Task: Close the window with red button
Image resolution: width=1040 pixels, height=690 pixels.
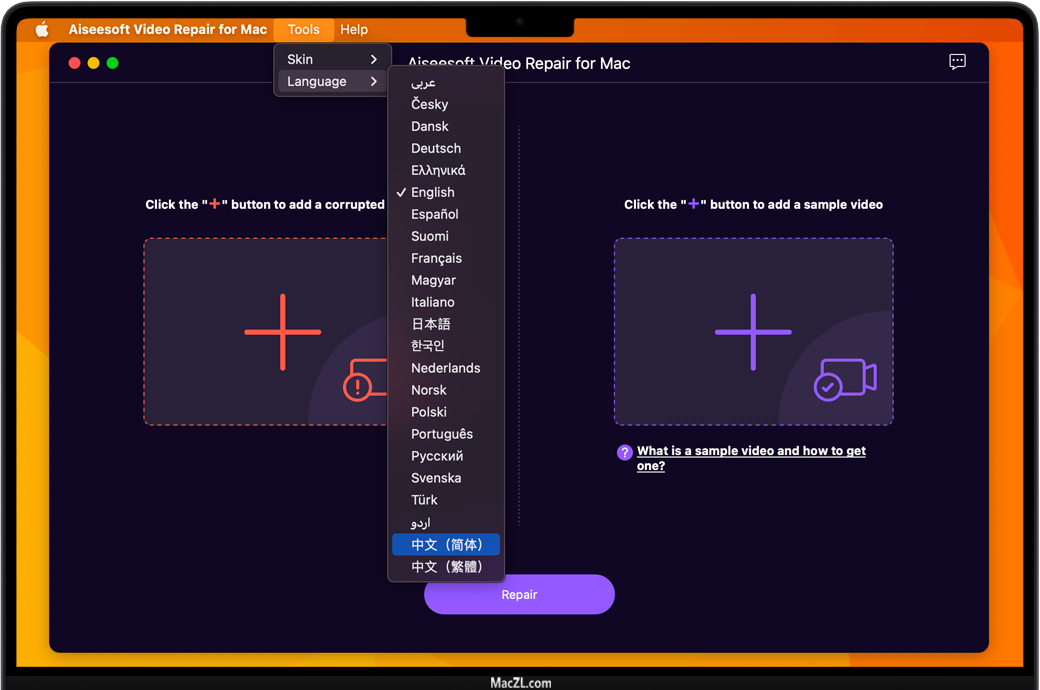Action: [74, 63]
